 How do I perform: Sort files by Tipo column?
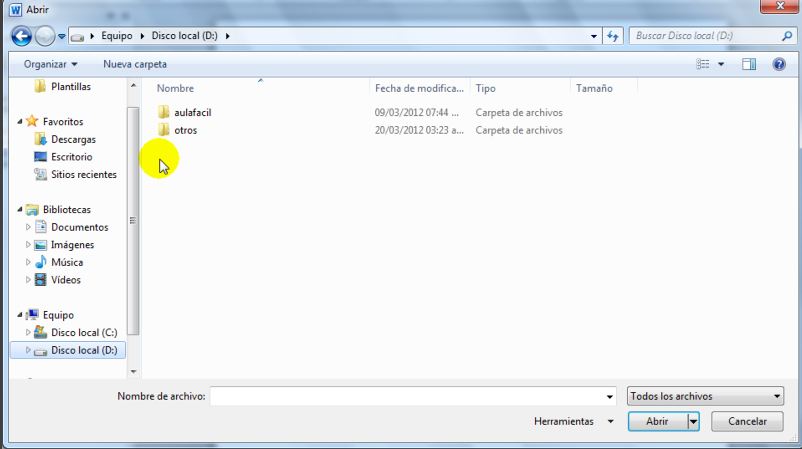485,88
